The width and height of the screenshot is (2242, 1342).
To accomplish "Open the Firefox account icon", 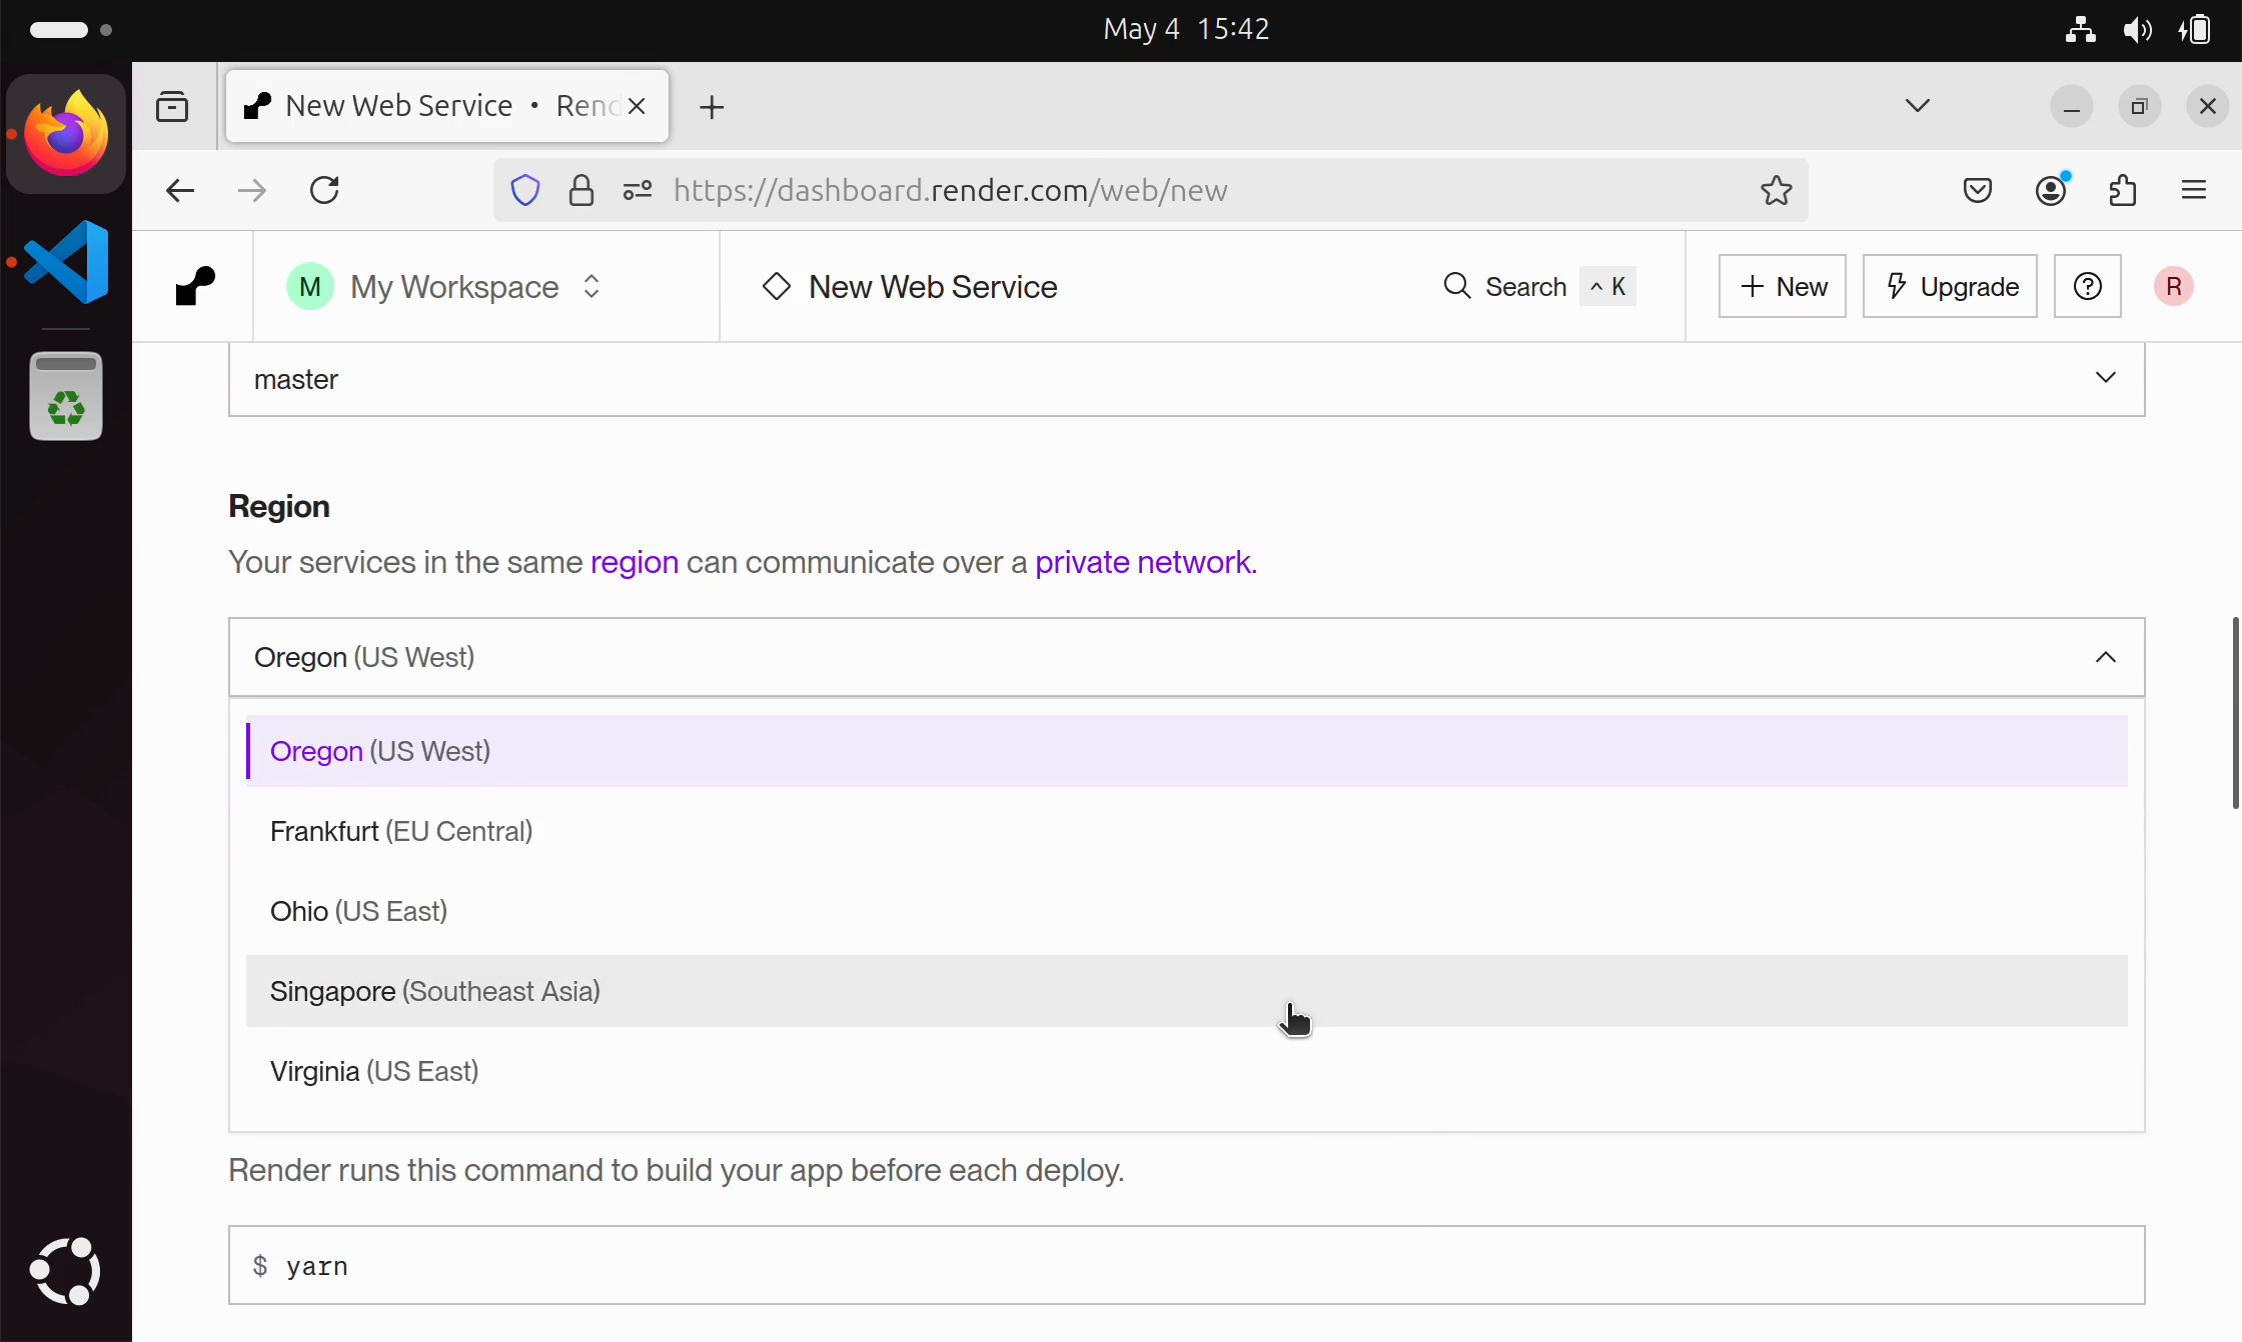I will point(2050,190).
